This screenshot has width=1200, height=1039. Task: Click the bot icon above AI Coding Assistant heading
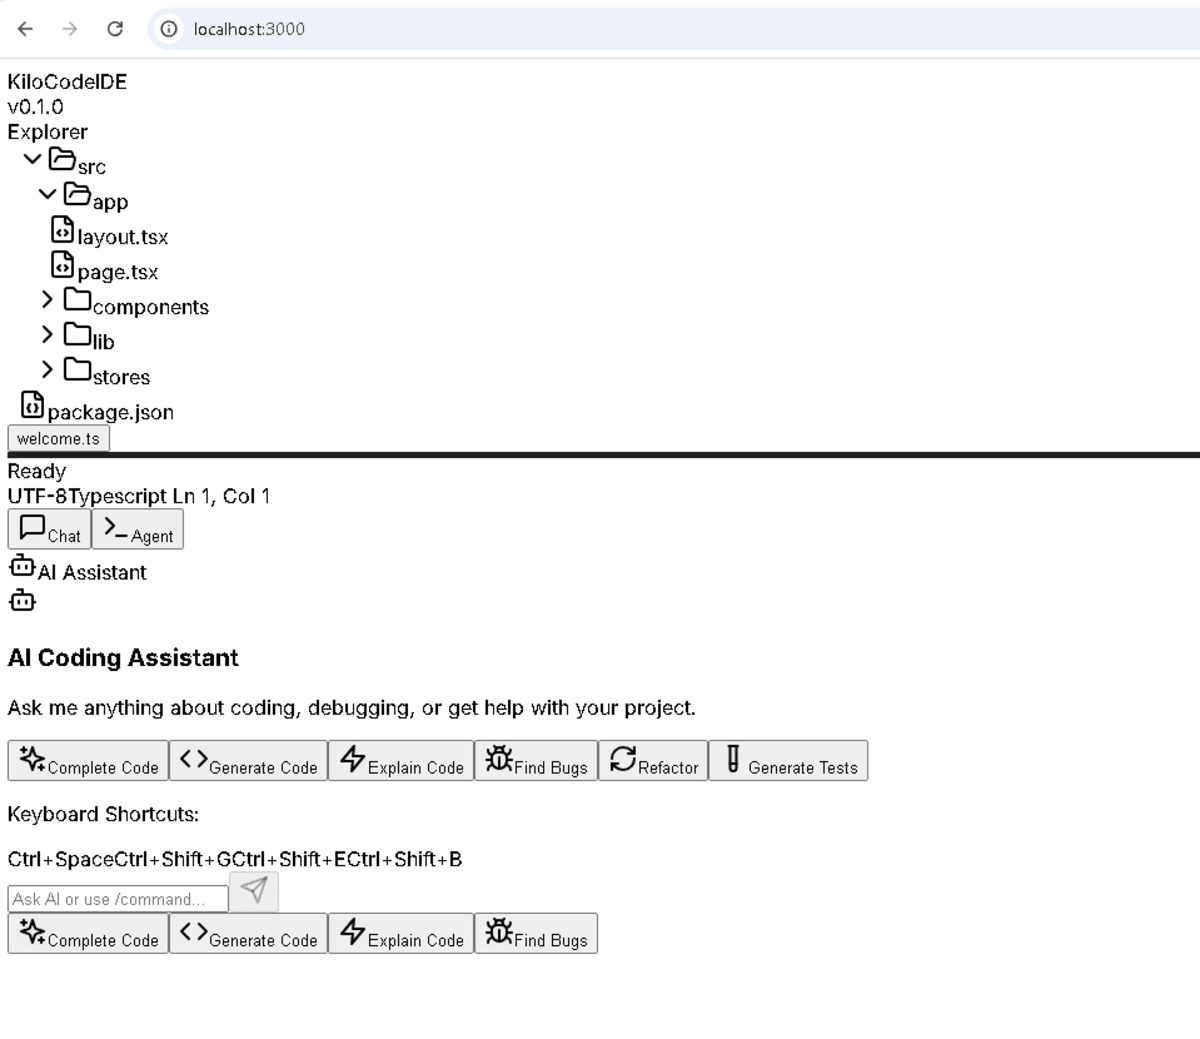pyautogui.click(x=22, y=600)
